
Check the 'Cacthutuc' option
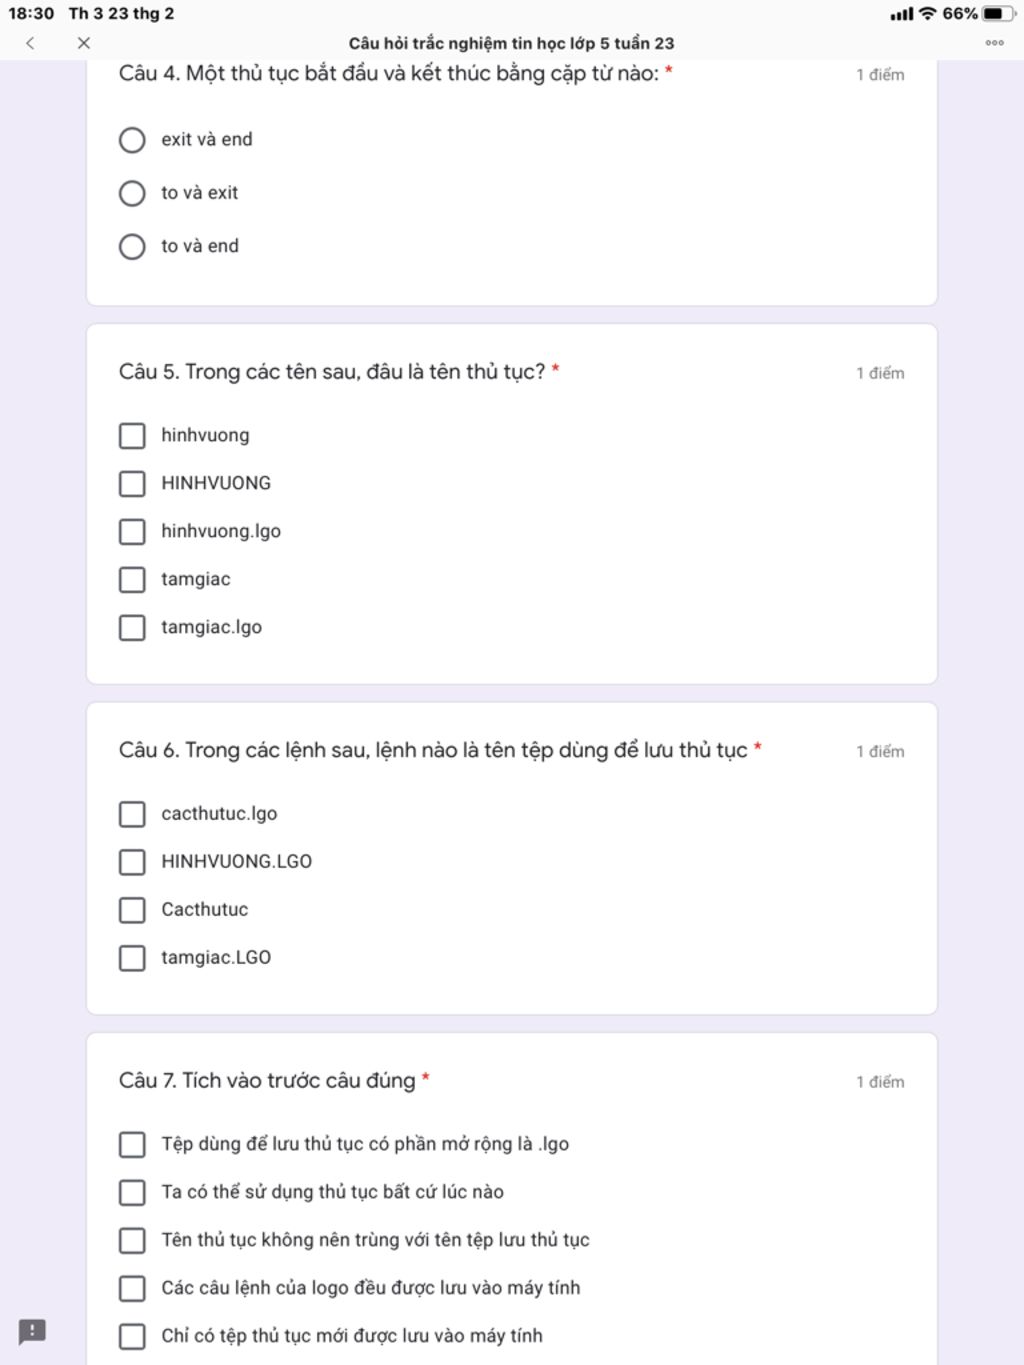[x=132, y=910]
